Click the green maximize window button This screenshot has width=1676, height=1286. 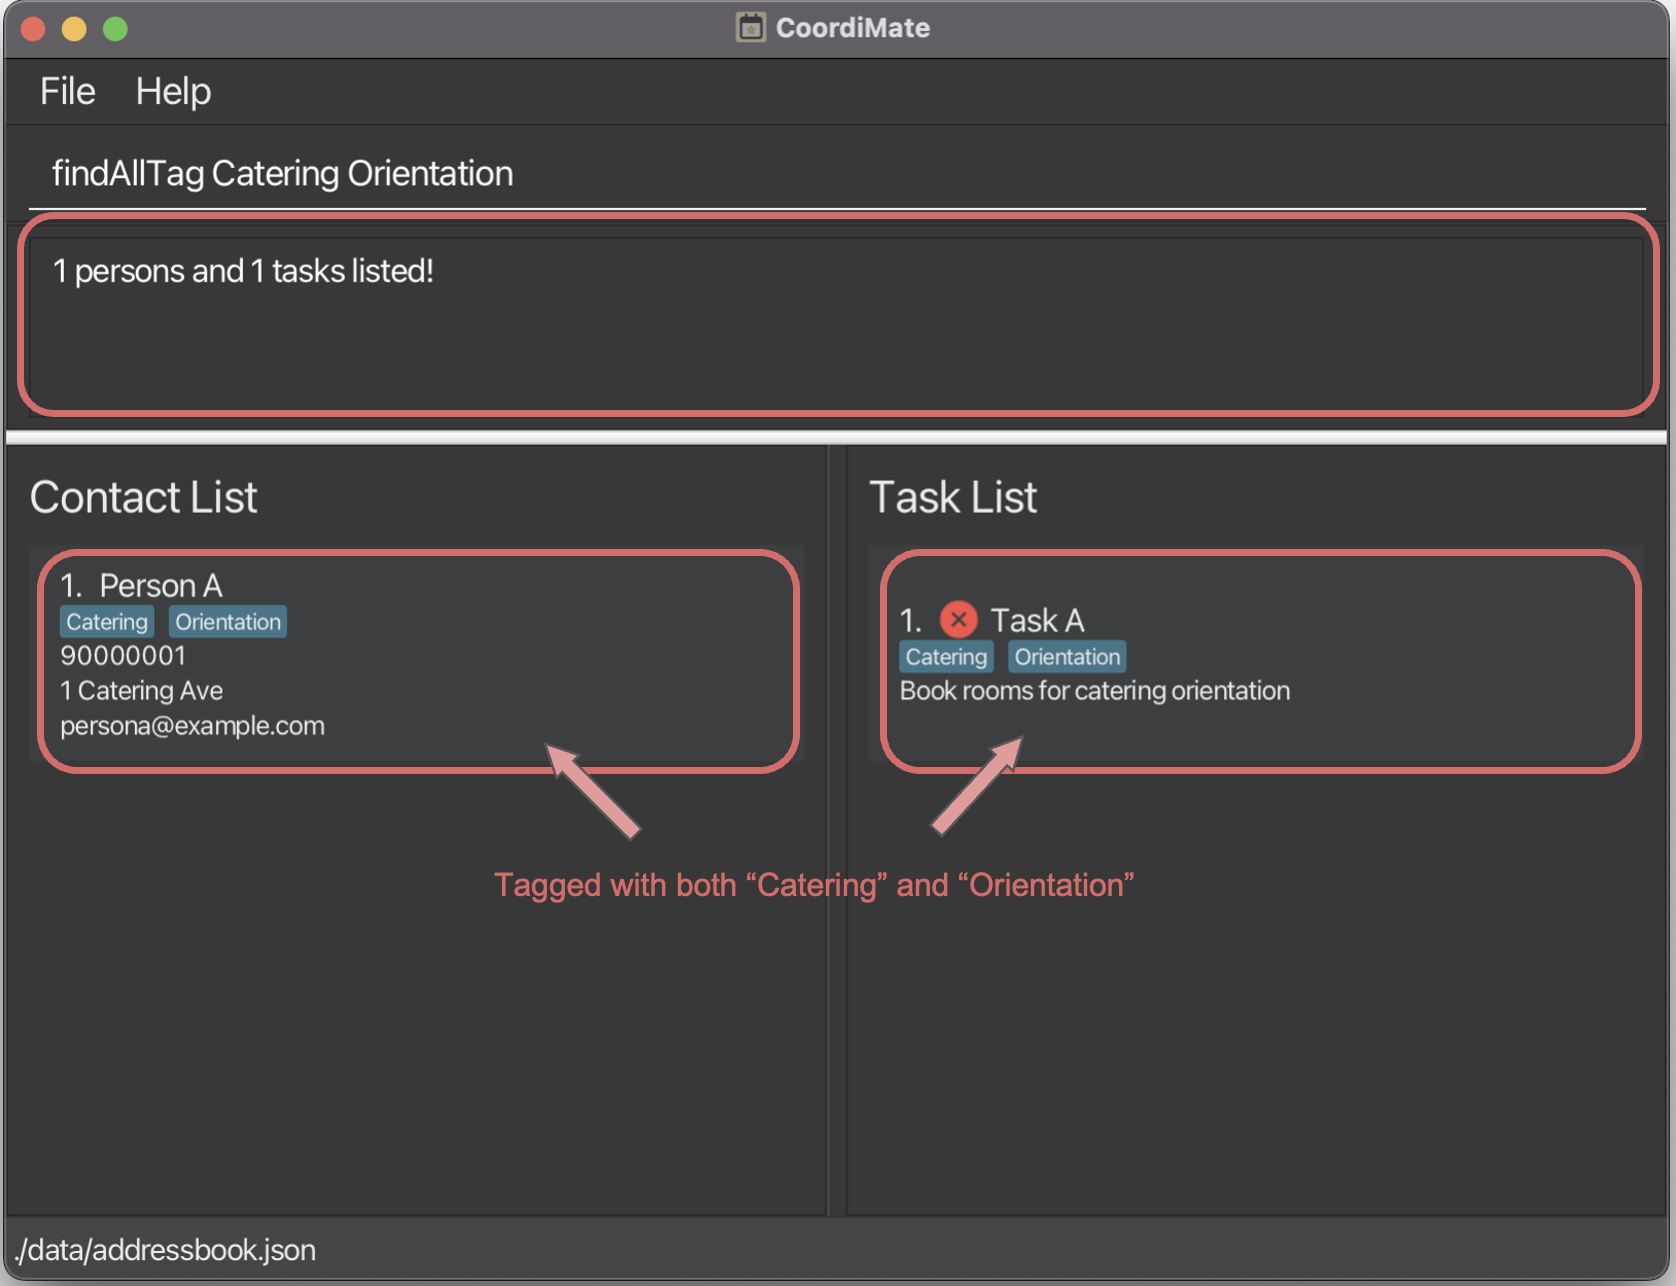[115, 29]
